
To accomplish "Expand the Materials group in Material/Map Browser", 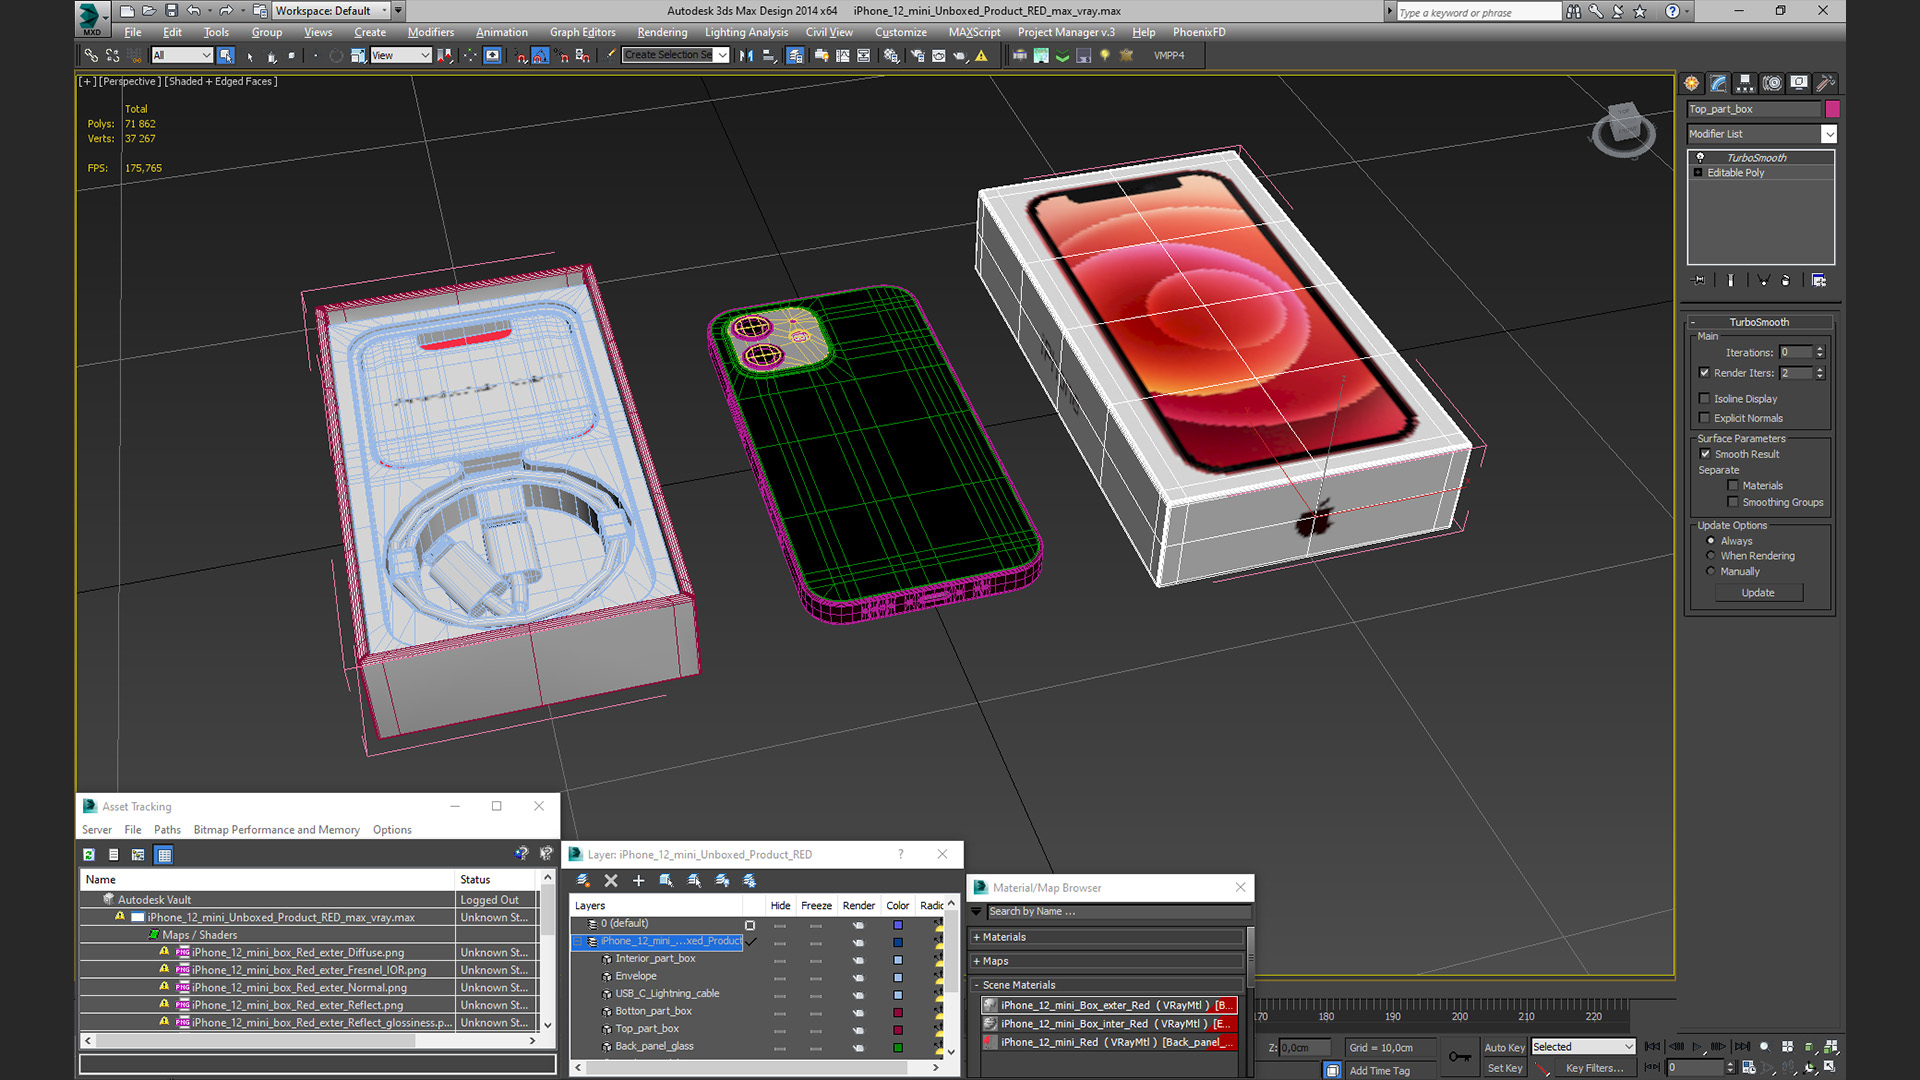I will click(1107, 938).
